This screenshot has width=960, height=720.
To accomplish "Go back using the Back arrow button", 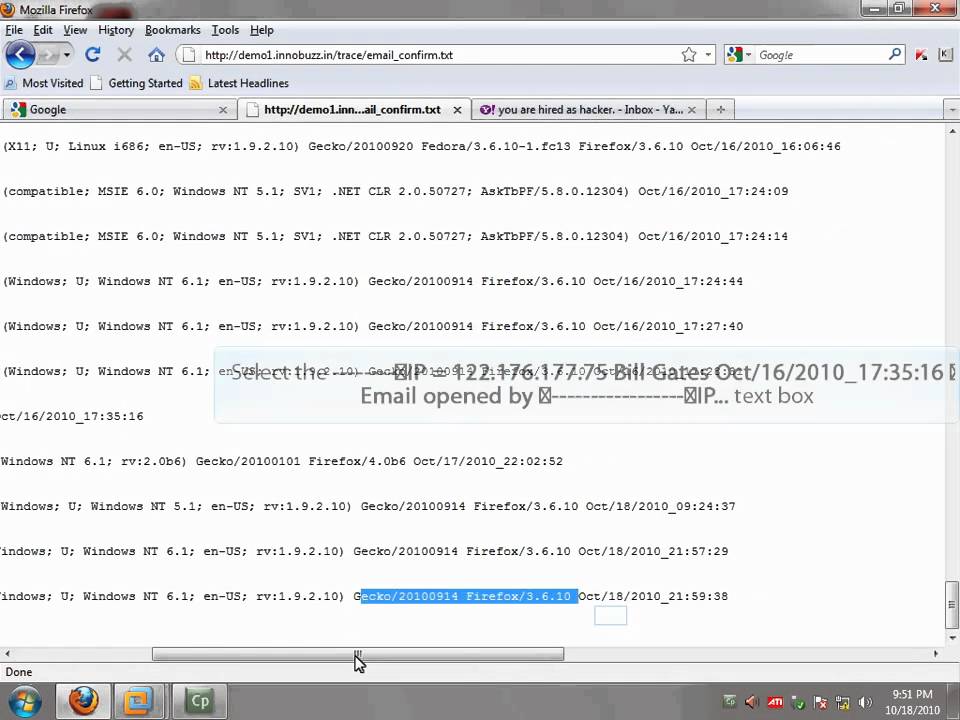I will (20, 54).
